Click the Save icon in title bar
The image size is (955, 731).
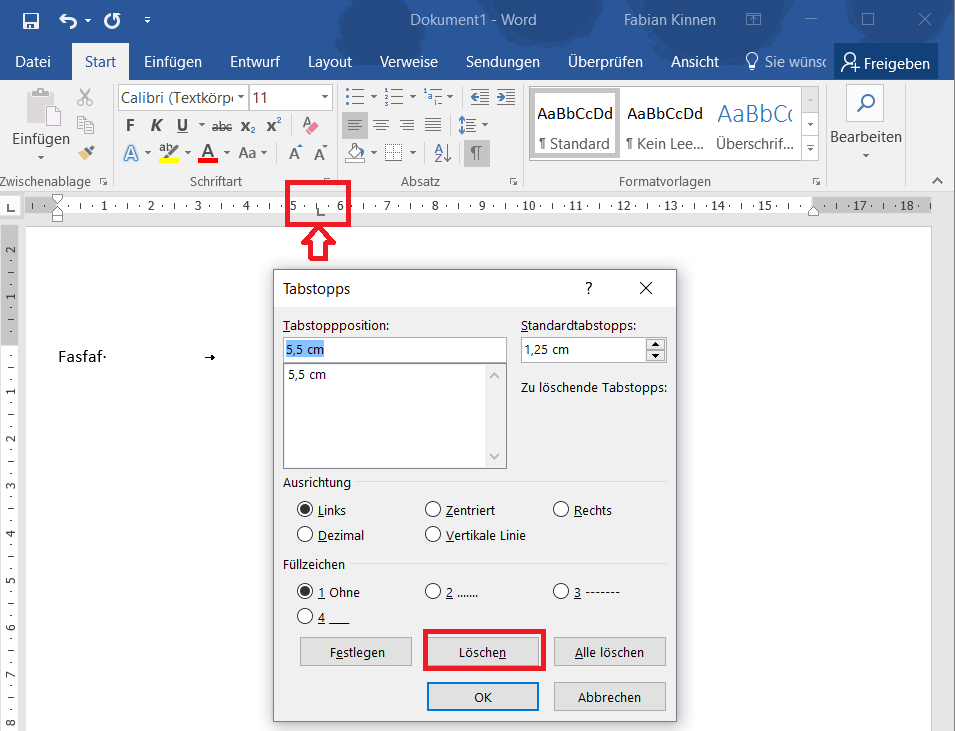click(30, 21)
